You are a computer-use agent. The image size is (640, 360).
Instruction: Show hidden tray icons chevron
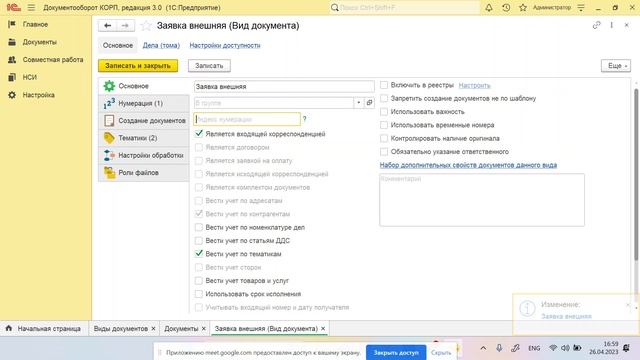(x=483, y=348)
